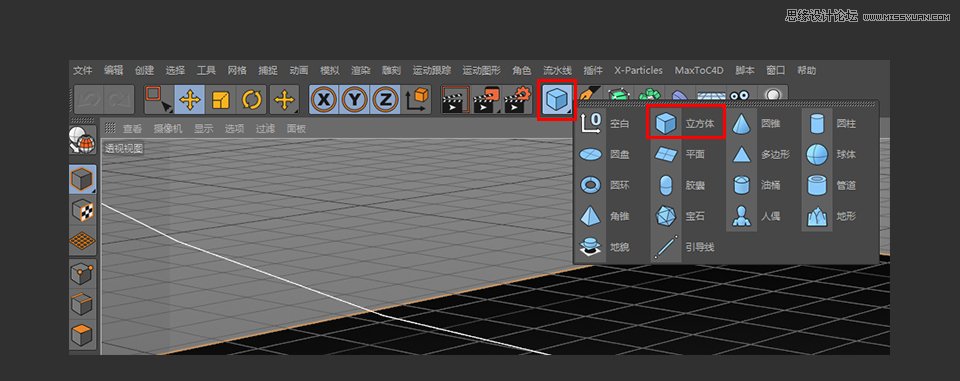Open the 运动图形 menu
The width and height of the screenshot is (960, 381).
coord(482,70)
